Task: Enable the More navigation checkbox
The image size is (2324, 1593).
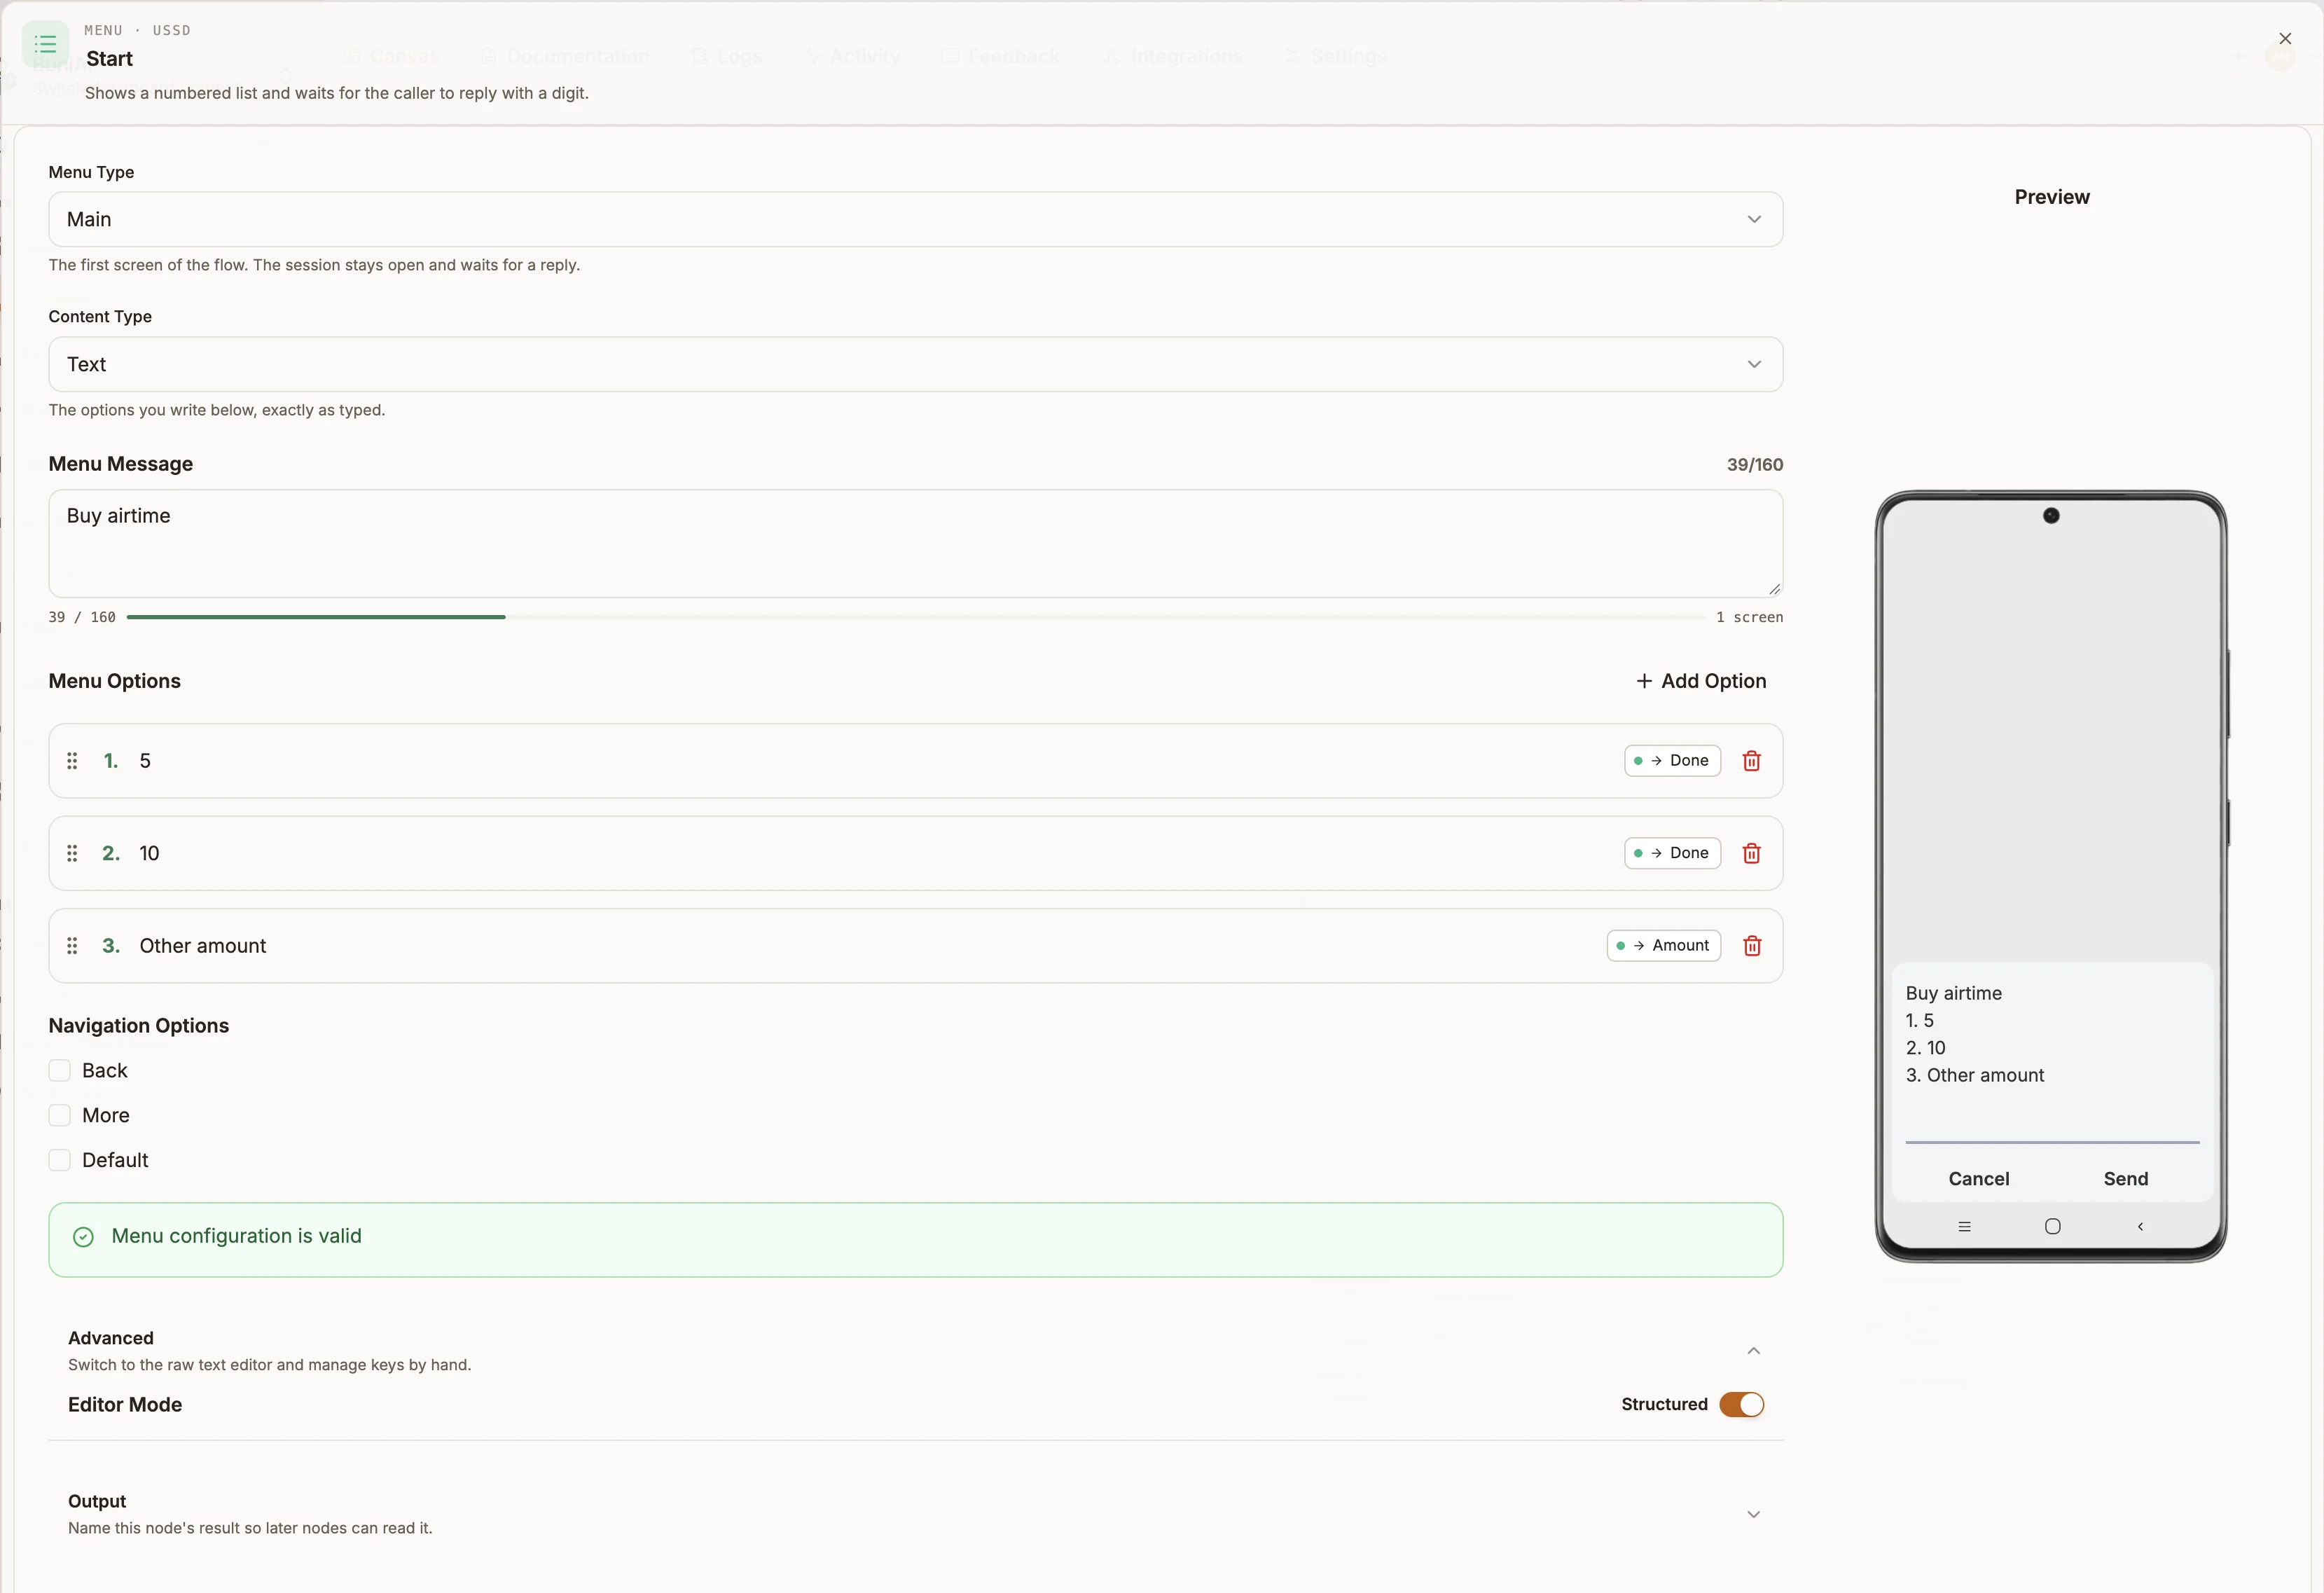Action: click(60, 1116)
